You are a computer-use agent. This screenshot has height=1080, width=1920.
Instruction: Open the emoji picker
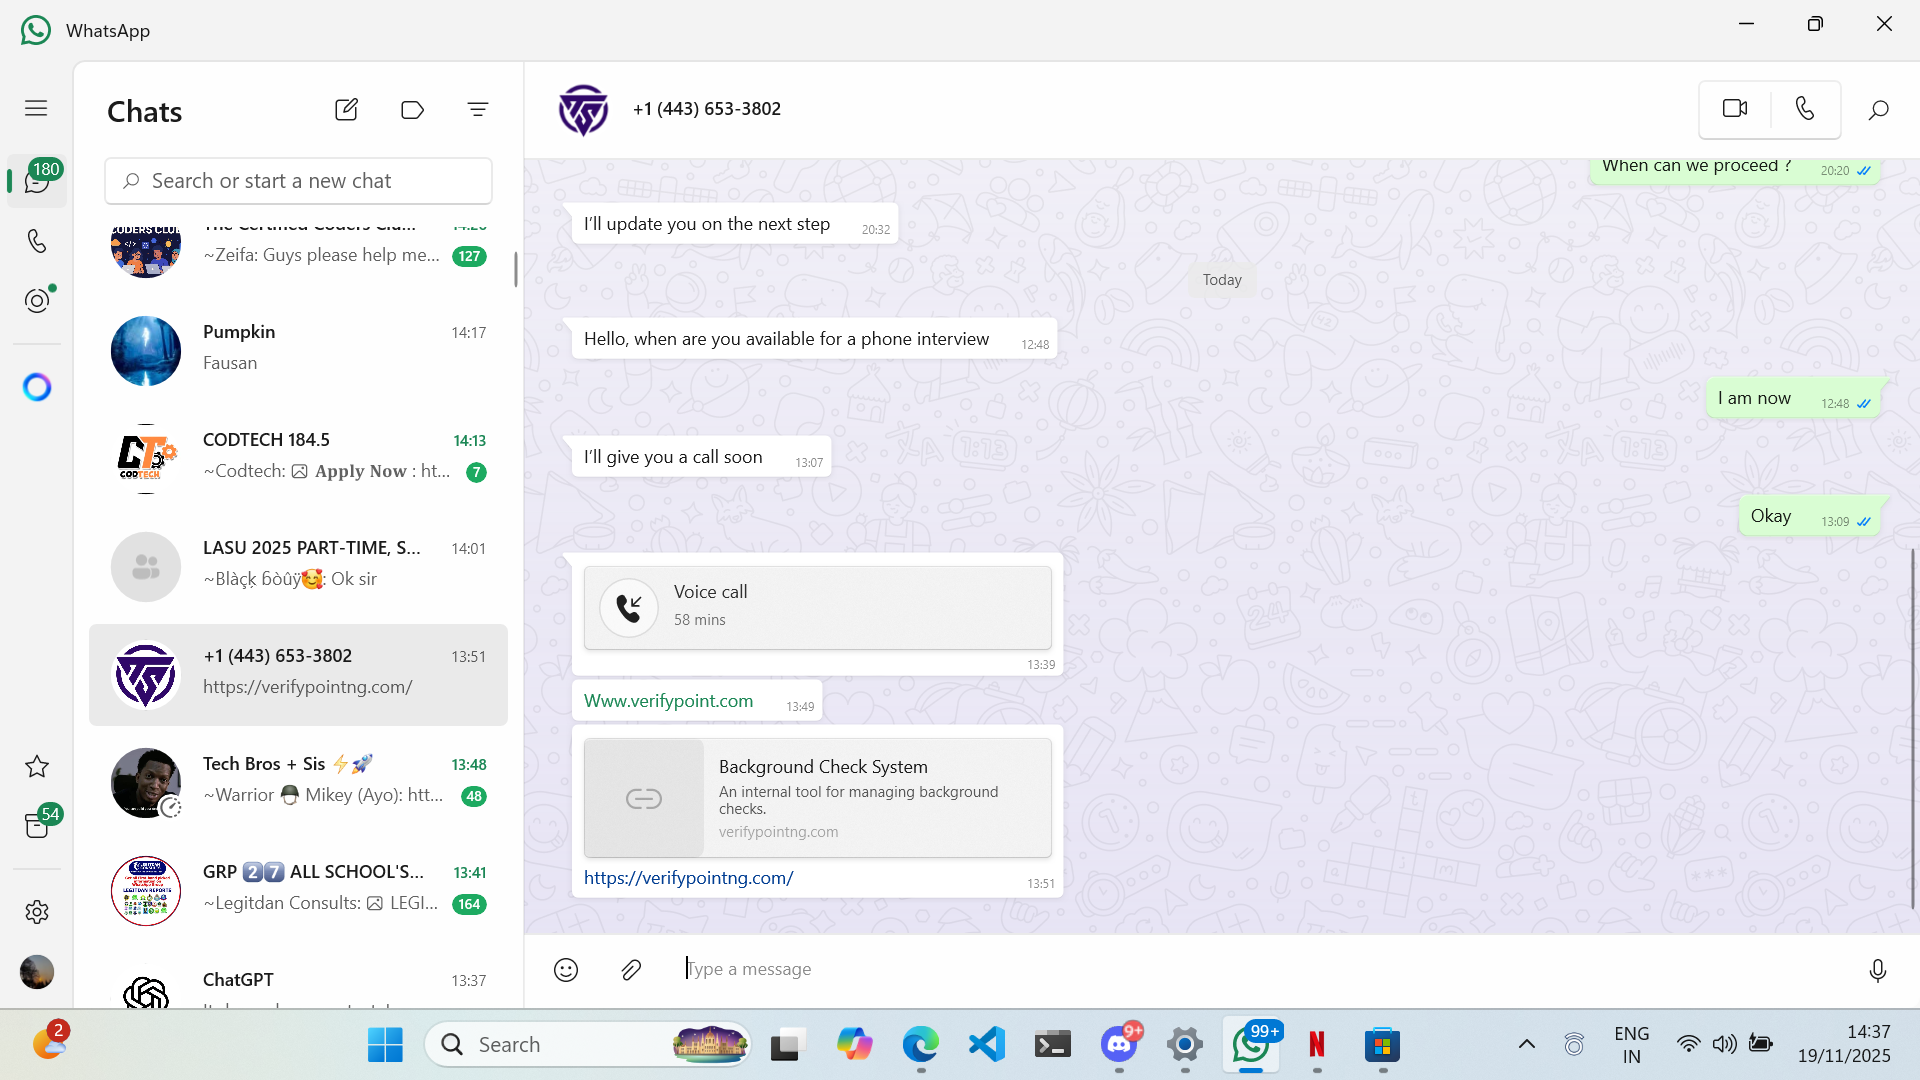click(566, 969)
